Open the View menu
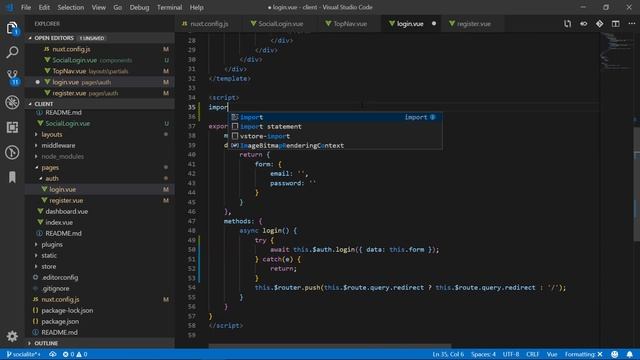 click(x=99, y=7)
